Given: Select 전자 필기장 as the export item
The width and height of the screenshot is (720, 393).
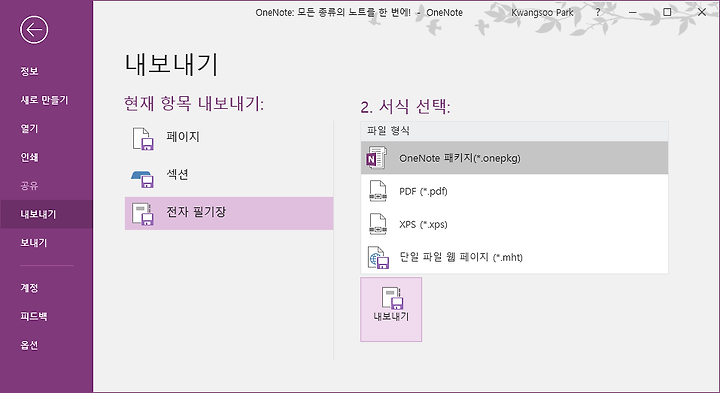Looking at the screenshot, I should [229, 213].
